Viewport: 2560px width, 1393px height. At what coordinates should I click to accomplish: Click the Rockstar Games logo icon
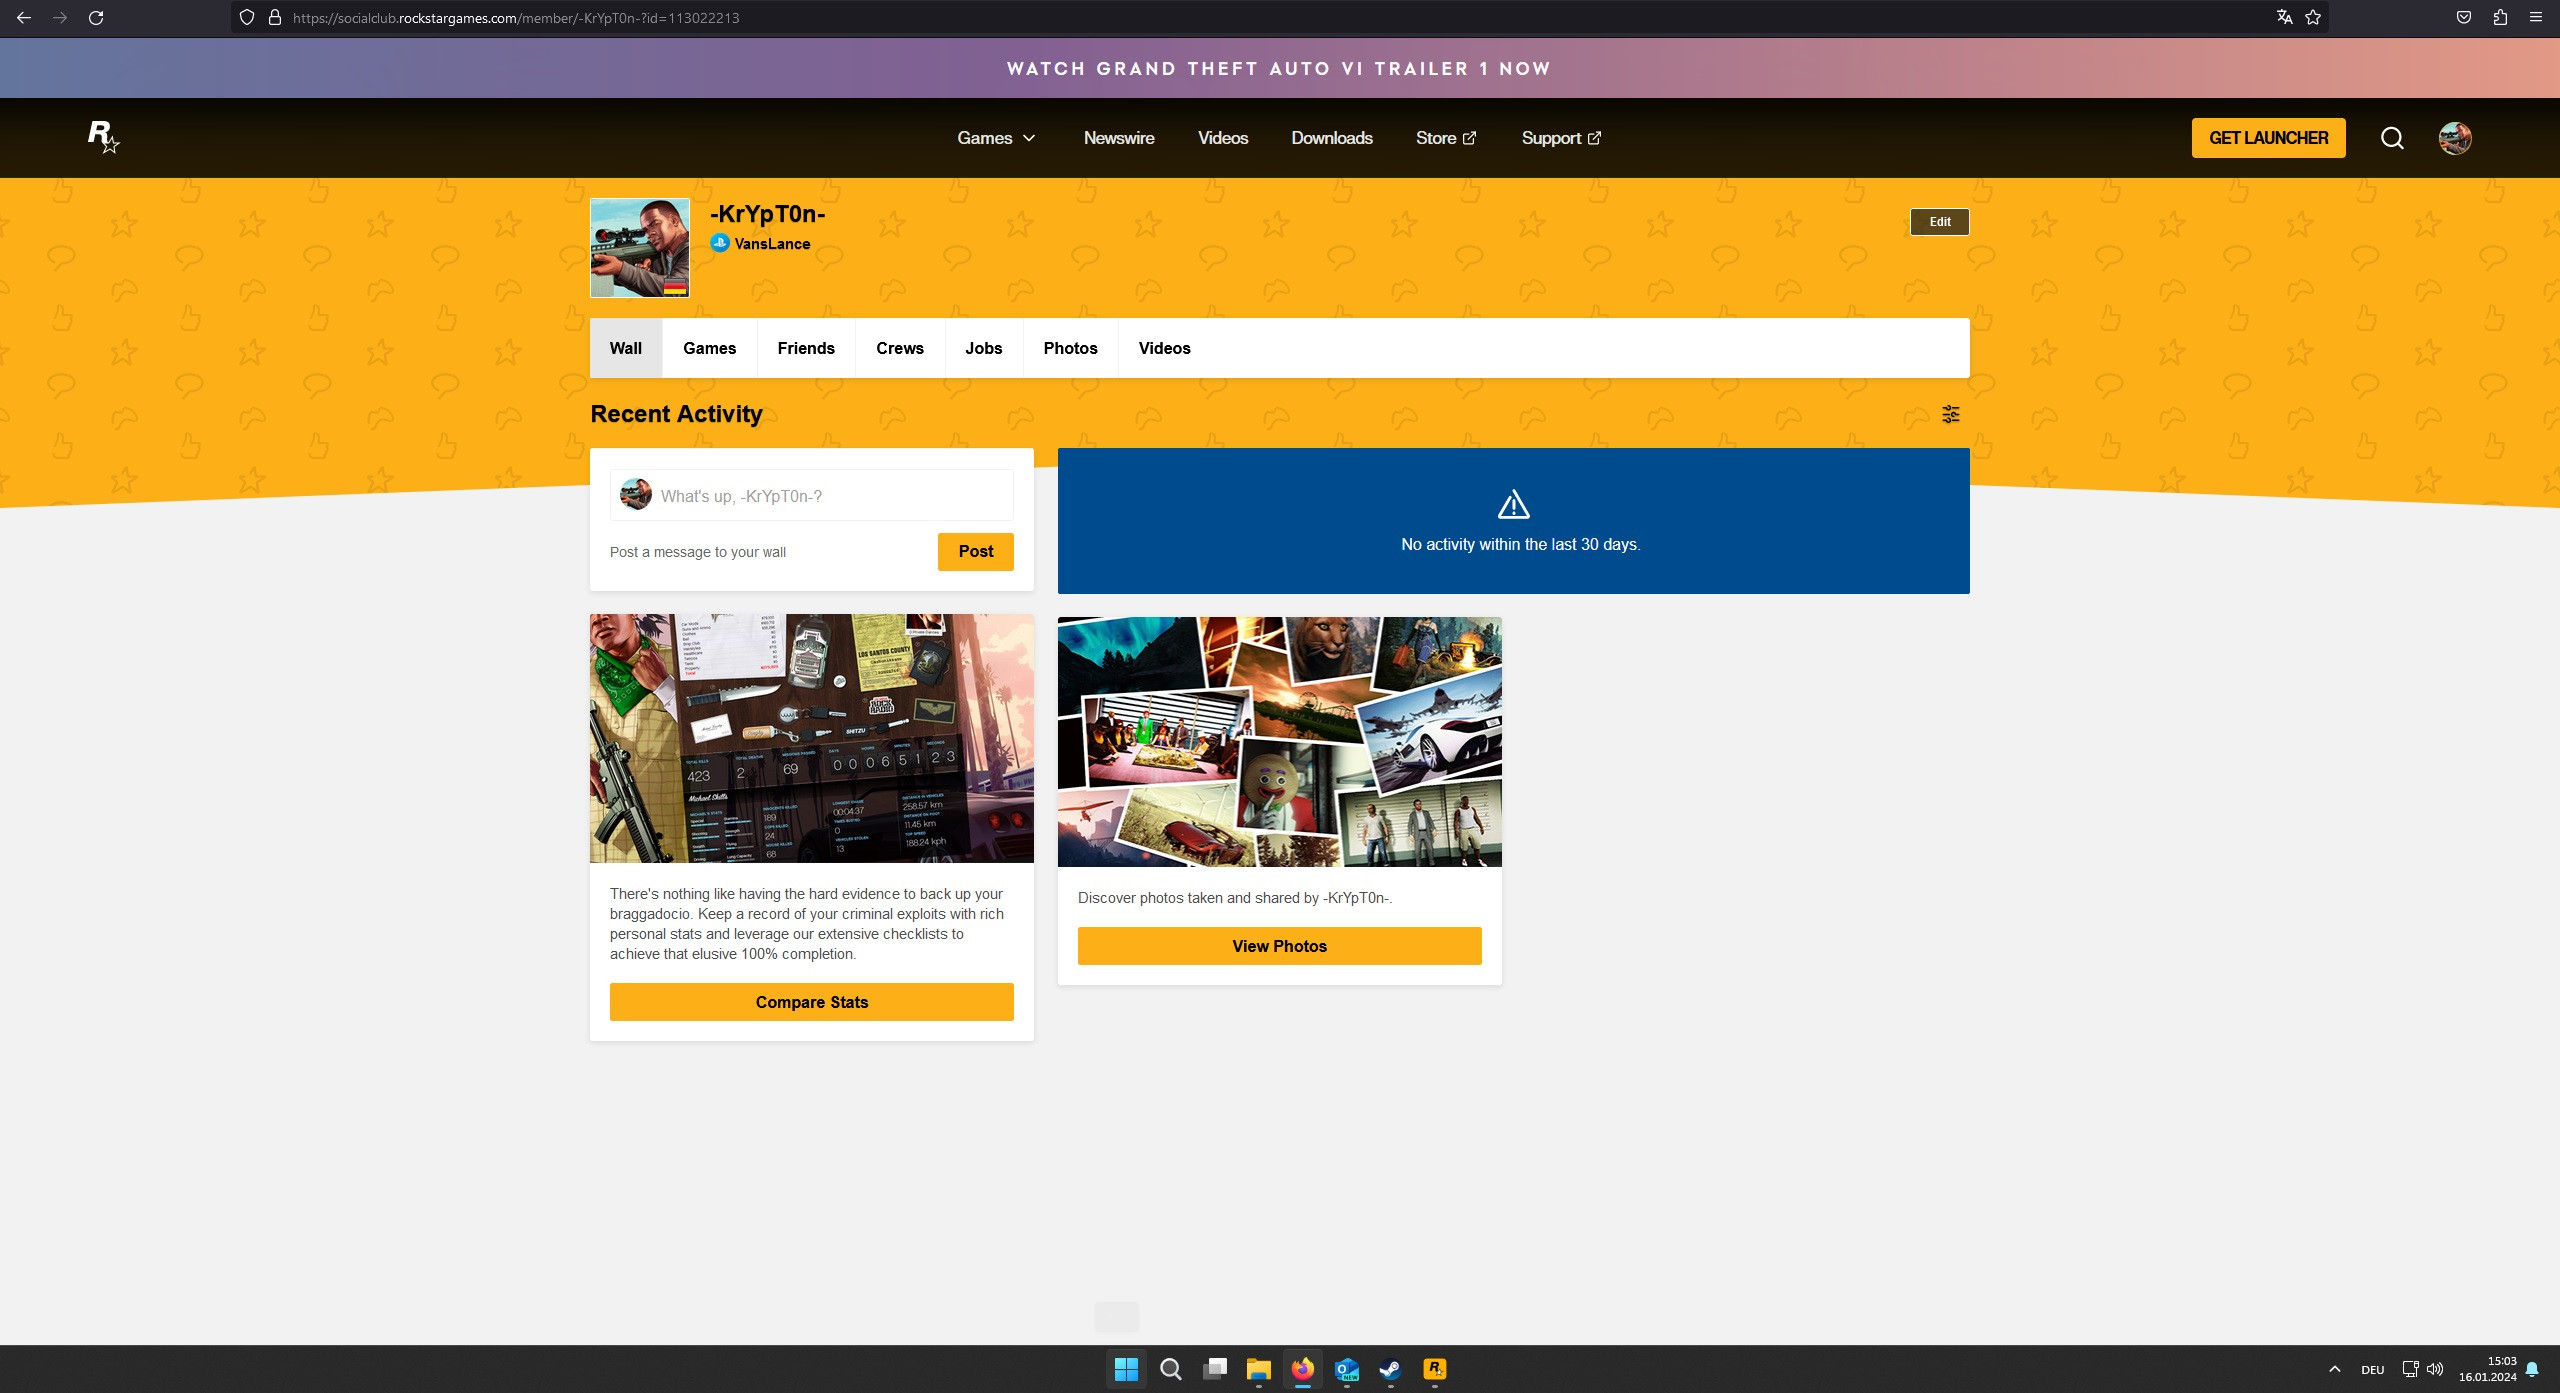click(103, 137)
